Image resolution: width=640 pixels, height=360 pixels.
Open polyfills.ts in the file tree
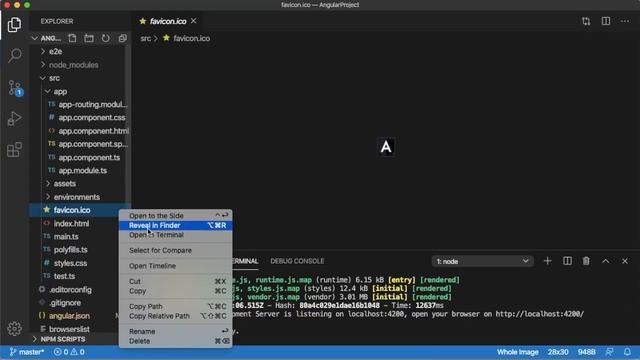(70, 250)
